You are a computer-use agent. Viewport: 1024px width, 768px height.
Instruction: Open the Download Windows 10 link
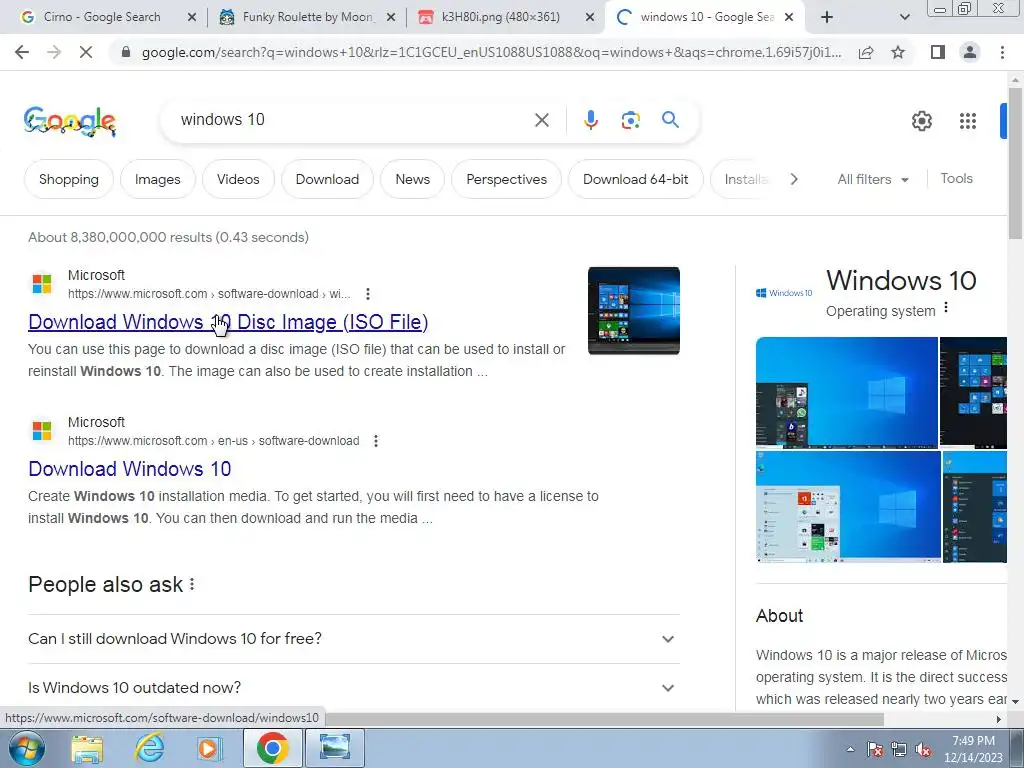129,469
